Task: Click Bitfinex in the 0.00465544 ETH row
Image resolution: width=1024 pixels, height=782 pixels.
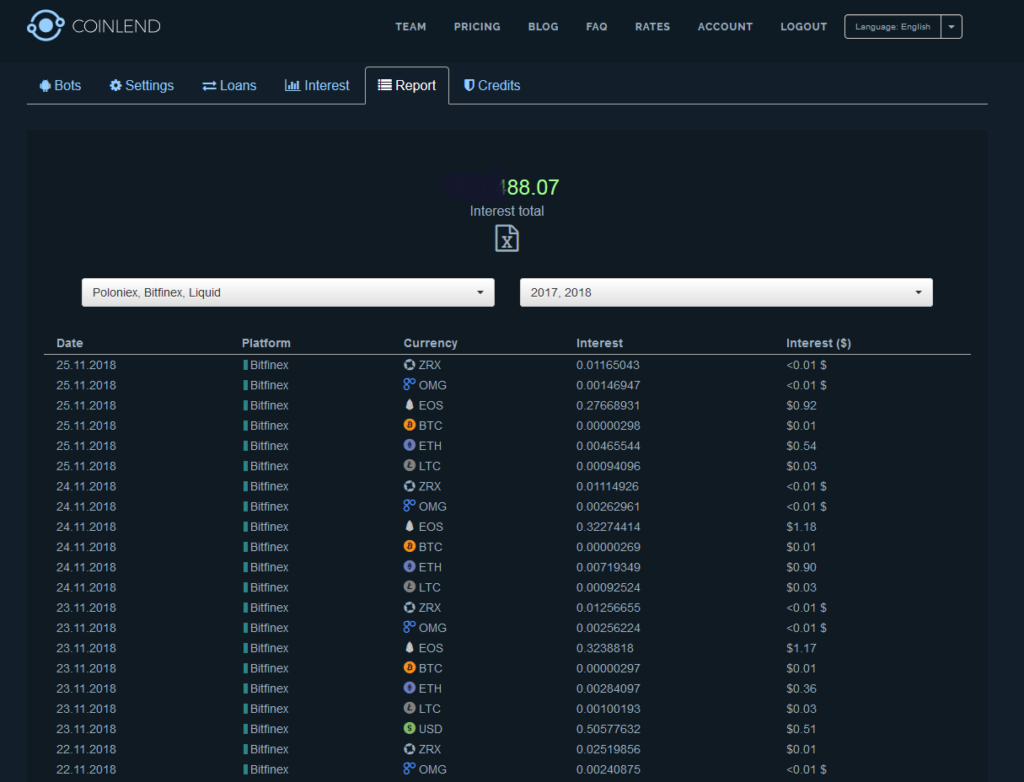Action: [269, 446]
